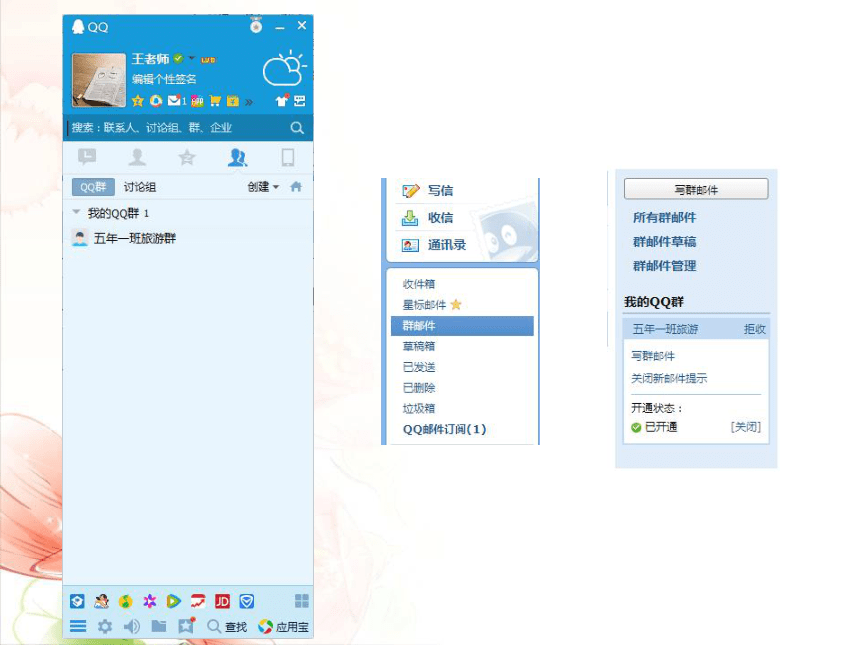The height and width of the screenshot is (645, 860).
Task: Open the app grid manager icon
Action: (302, 601)
